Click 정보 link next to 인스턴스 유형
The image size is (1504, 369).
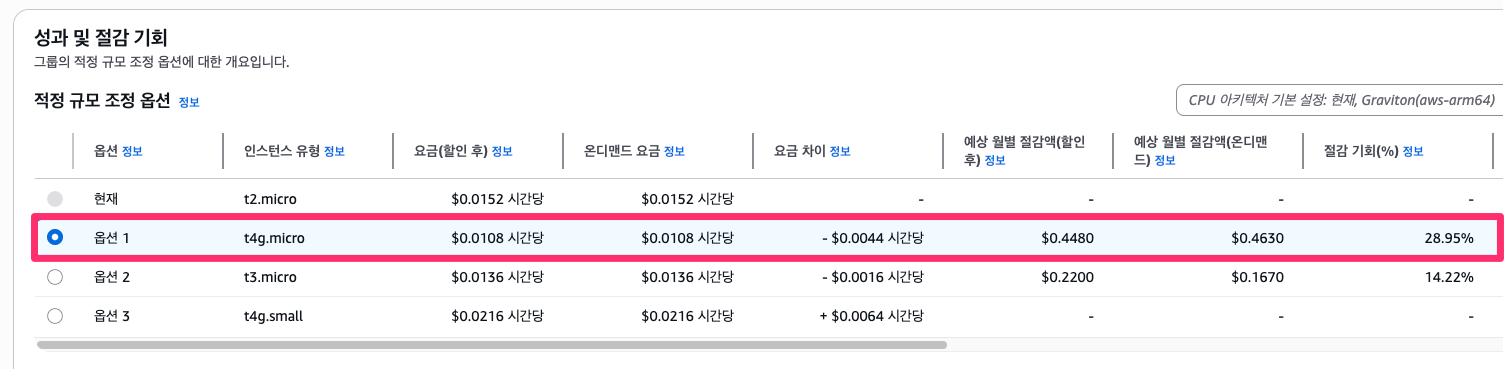[x=334, y=151]
